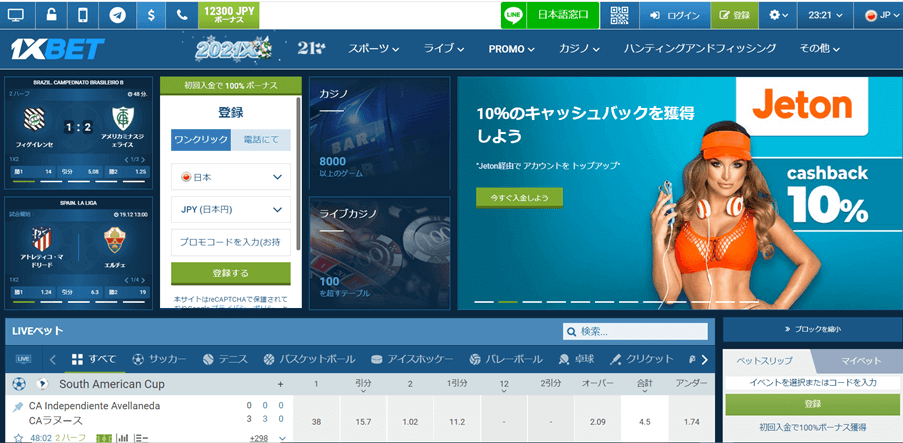Open the 23:21 time dropdown

pyautogui.click(x=825, y=16)
